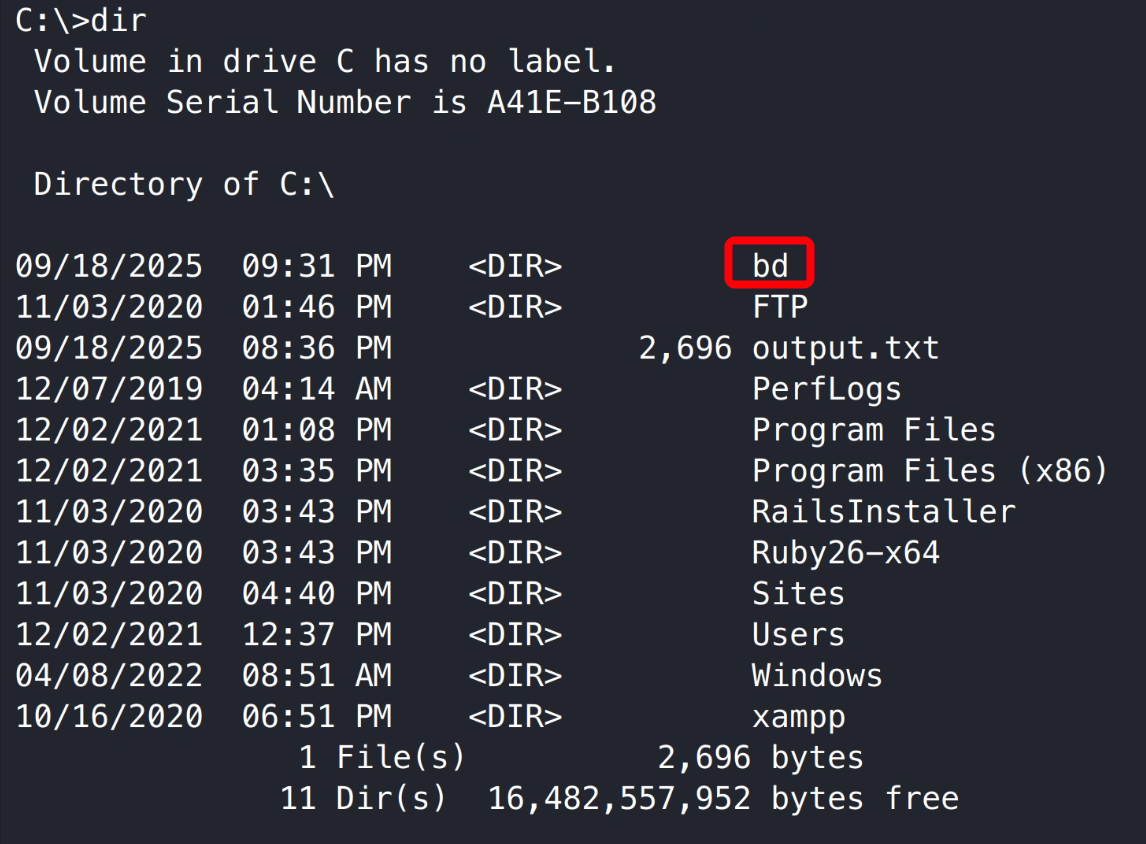
Task: Click the '11 Dir(s)' summary text
Action: (x=363, y=798)
